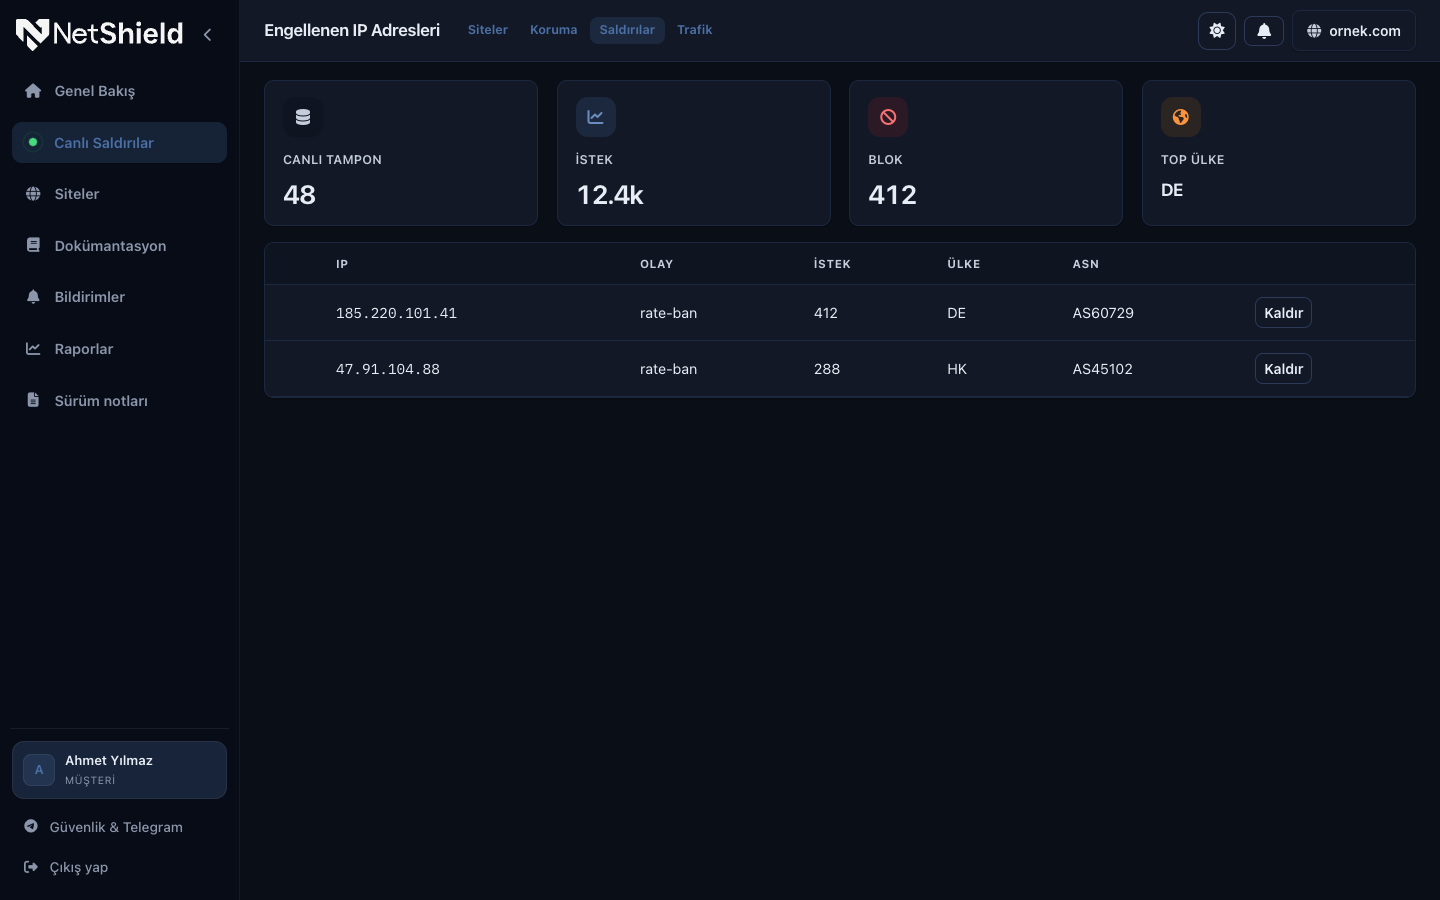The height and width of the screenshot is (900, 1440).
Task: Click the Siteler globe icon in sidebar
Action: coord(33,194)
